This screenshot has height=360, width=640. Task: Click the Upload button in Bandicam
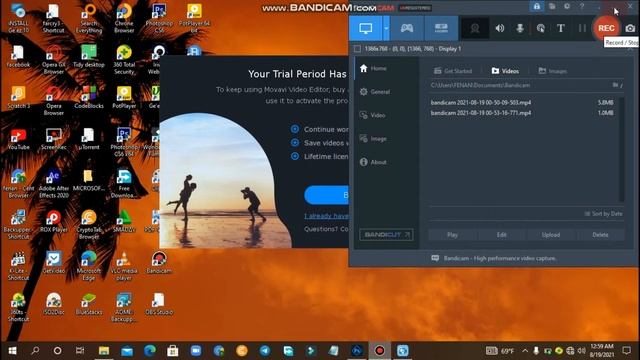(x=551, y=235)
